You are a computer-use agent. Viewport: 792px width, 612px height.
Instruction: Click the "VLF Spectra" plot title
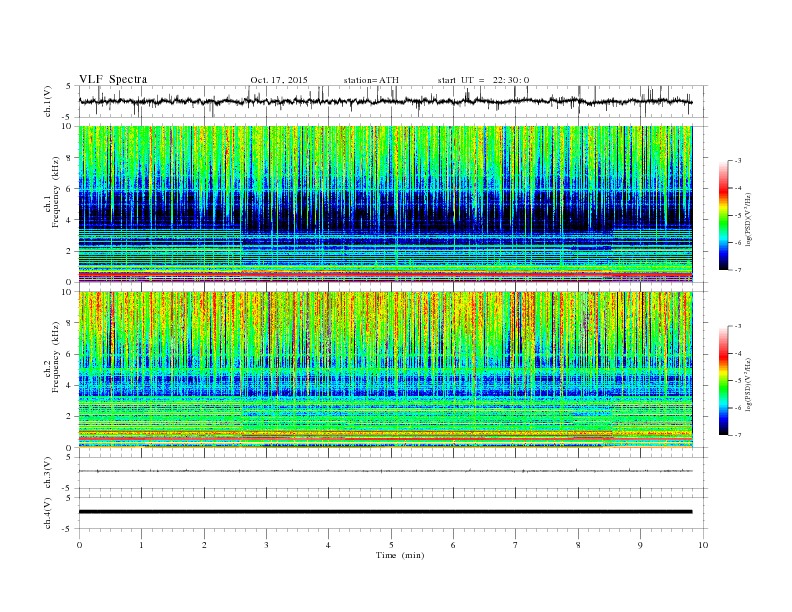[113, 79]
